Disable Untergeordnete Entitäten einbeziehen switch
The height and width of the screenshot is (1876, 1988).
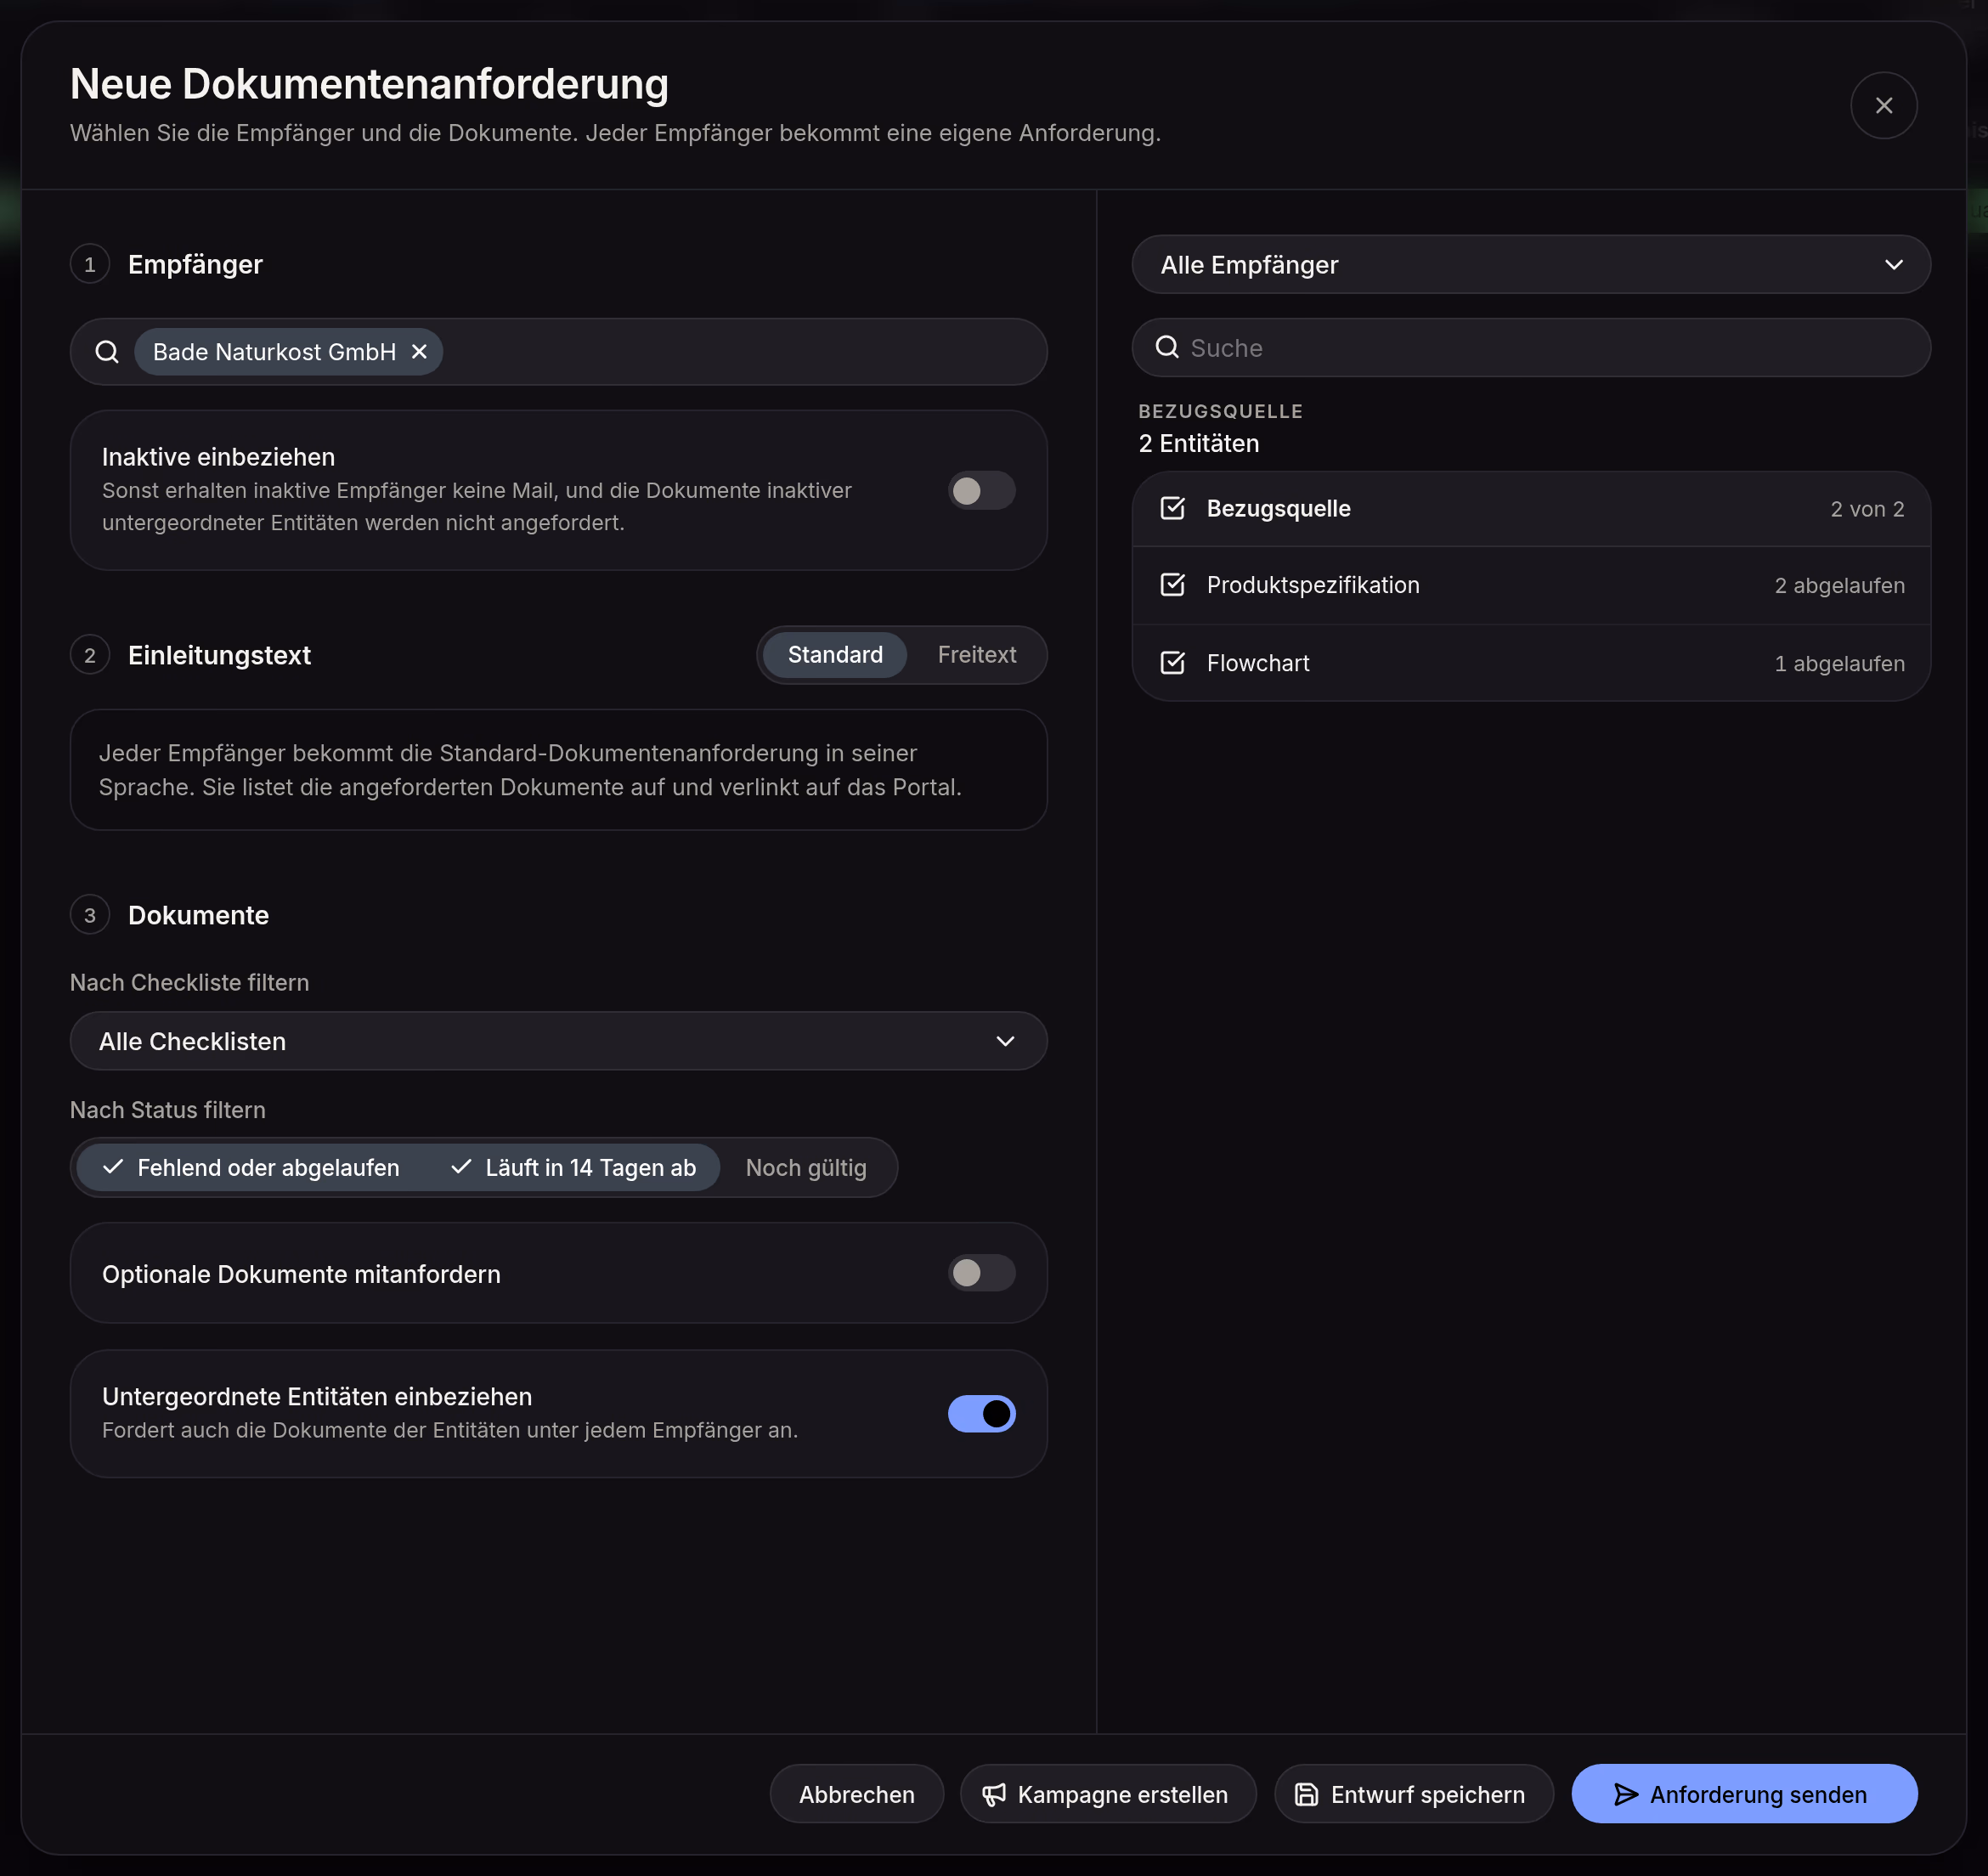[x=981, y=1413]
